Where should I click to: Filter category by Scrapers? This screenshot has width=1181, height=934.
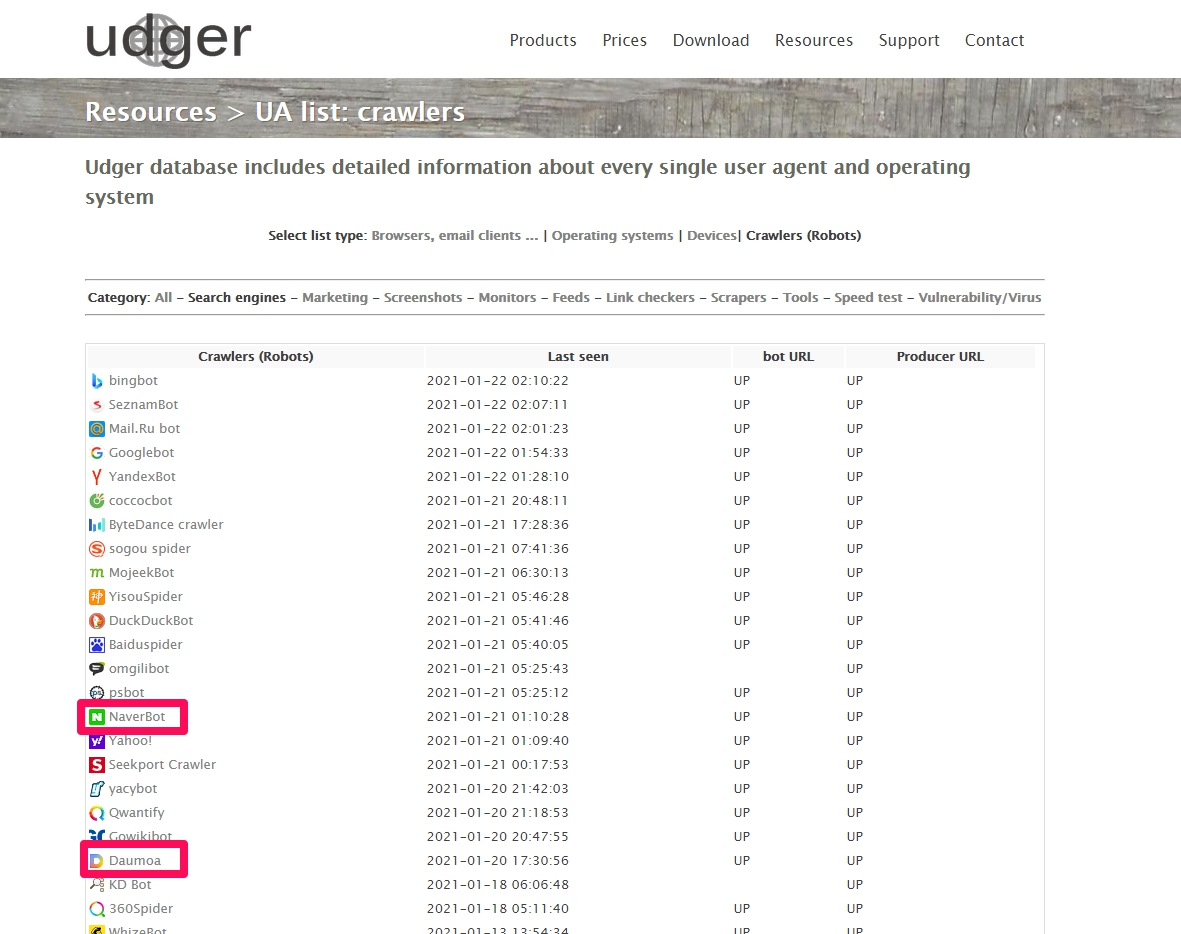[x=739, y=298]
